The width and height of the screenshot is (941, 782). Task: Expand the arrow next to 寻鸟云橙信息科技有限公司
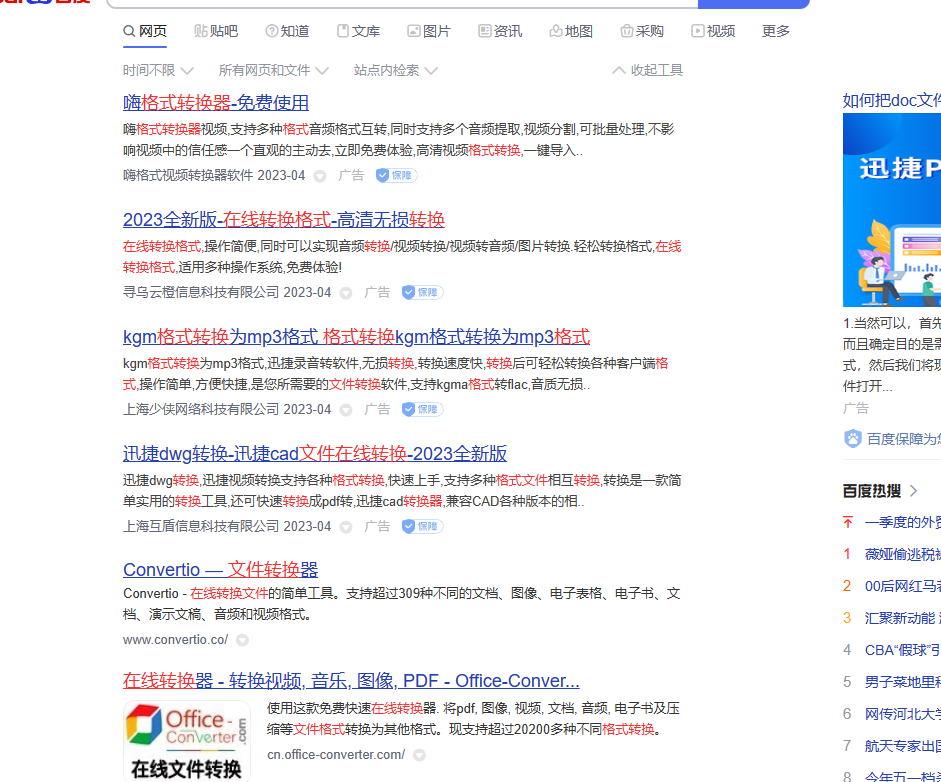tap(346, 293)
